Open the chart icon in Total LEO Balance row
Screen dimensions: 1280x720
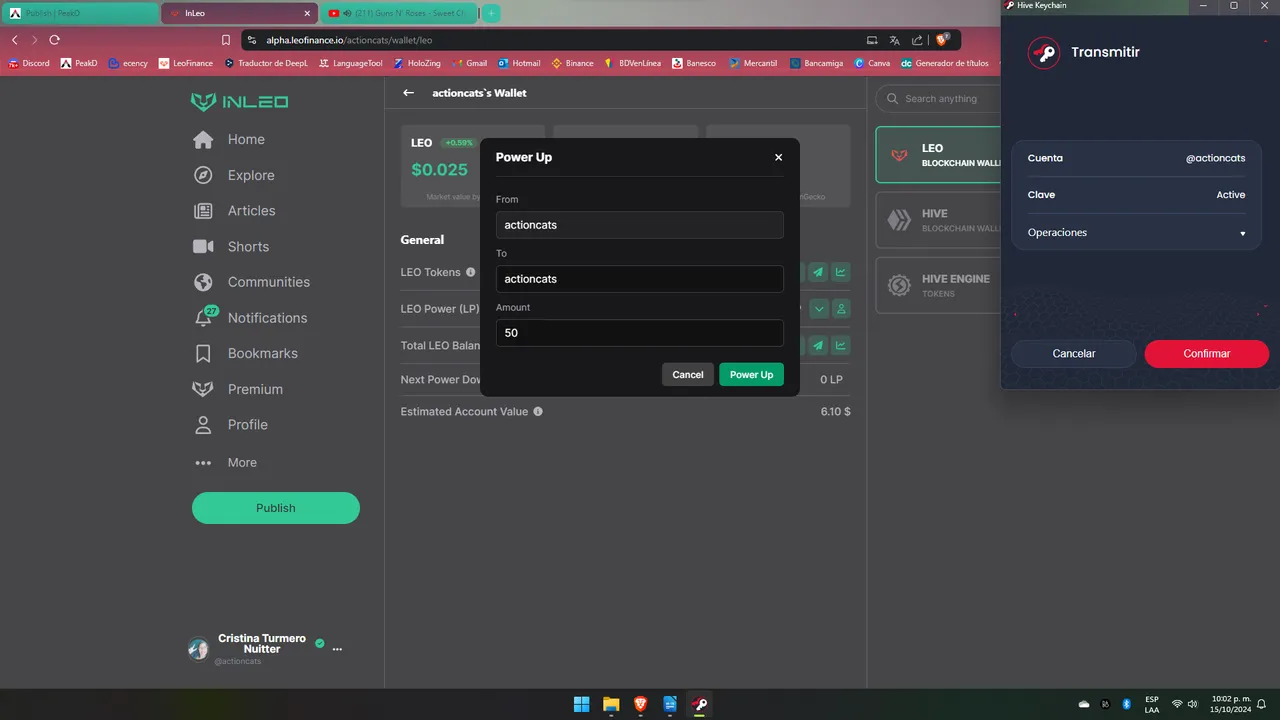pos(841,346)
